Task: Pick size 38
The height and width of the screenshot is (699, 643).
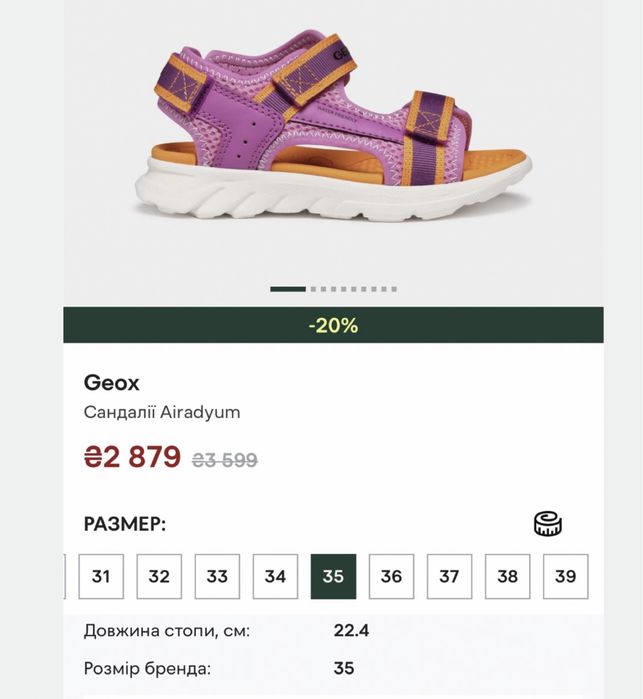Action: click(507, 576)
